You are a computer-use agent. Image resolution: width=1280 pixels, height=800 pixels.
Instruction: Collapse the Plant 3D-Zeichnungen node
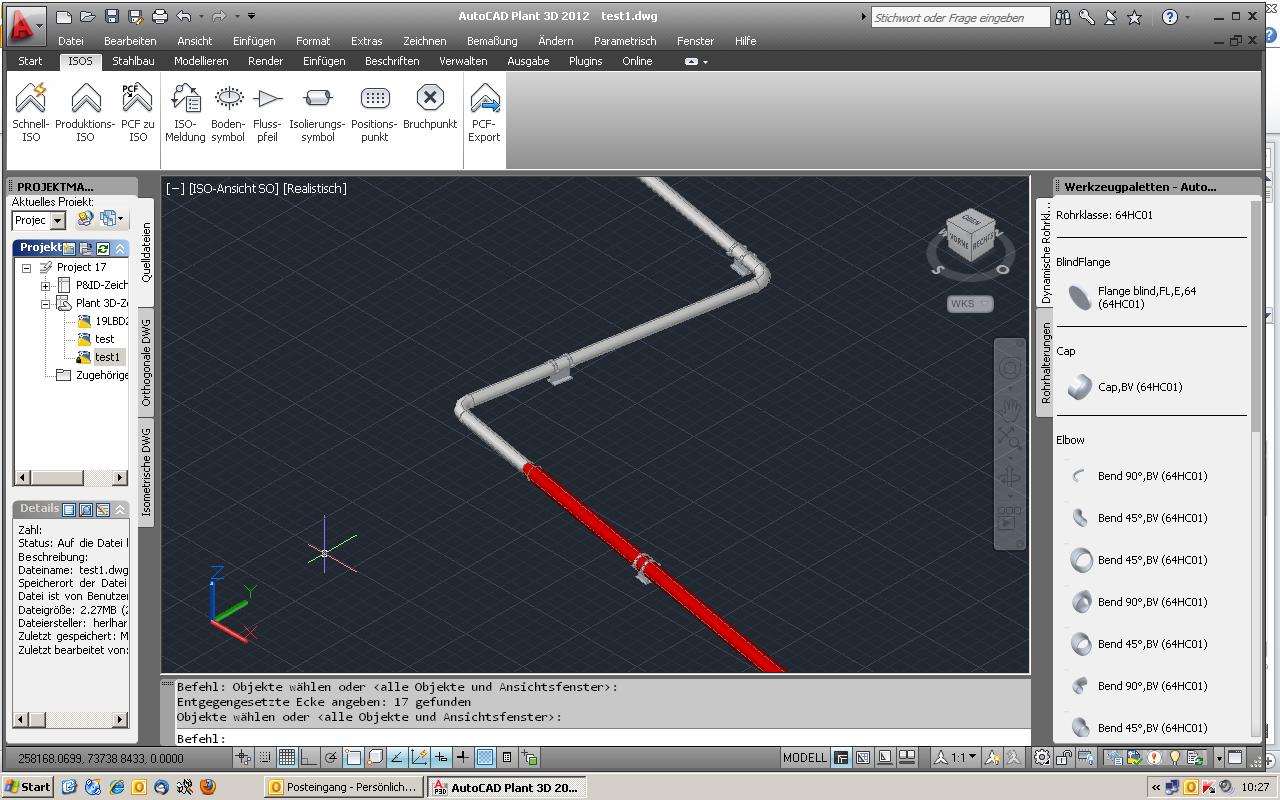[x=45, y=304]
